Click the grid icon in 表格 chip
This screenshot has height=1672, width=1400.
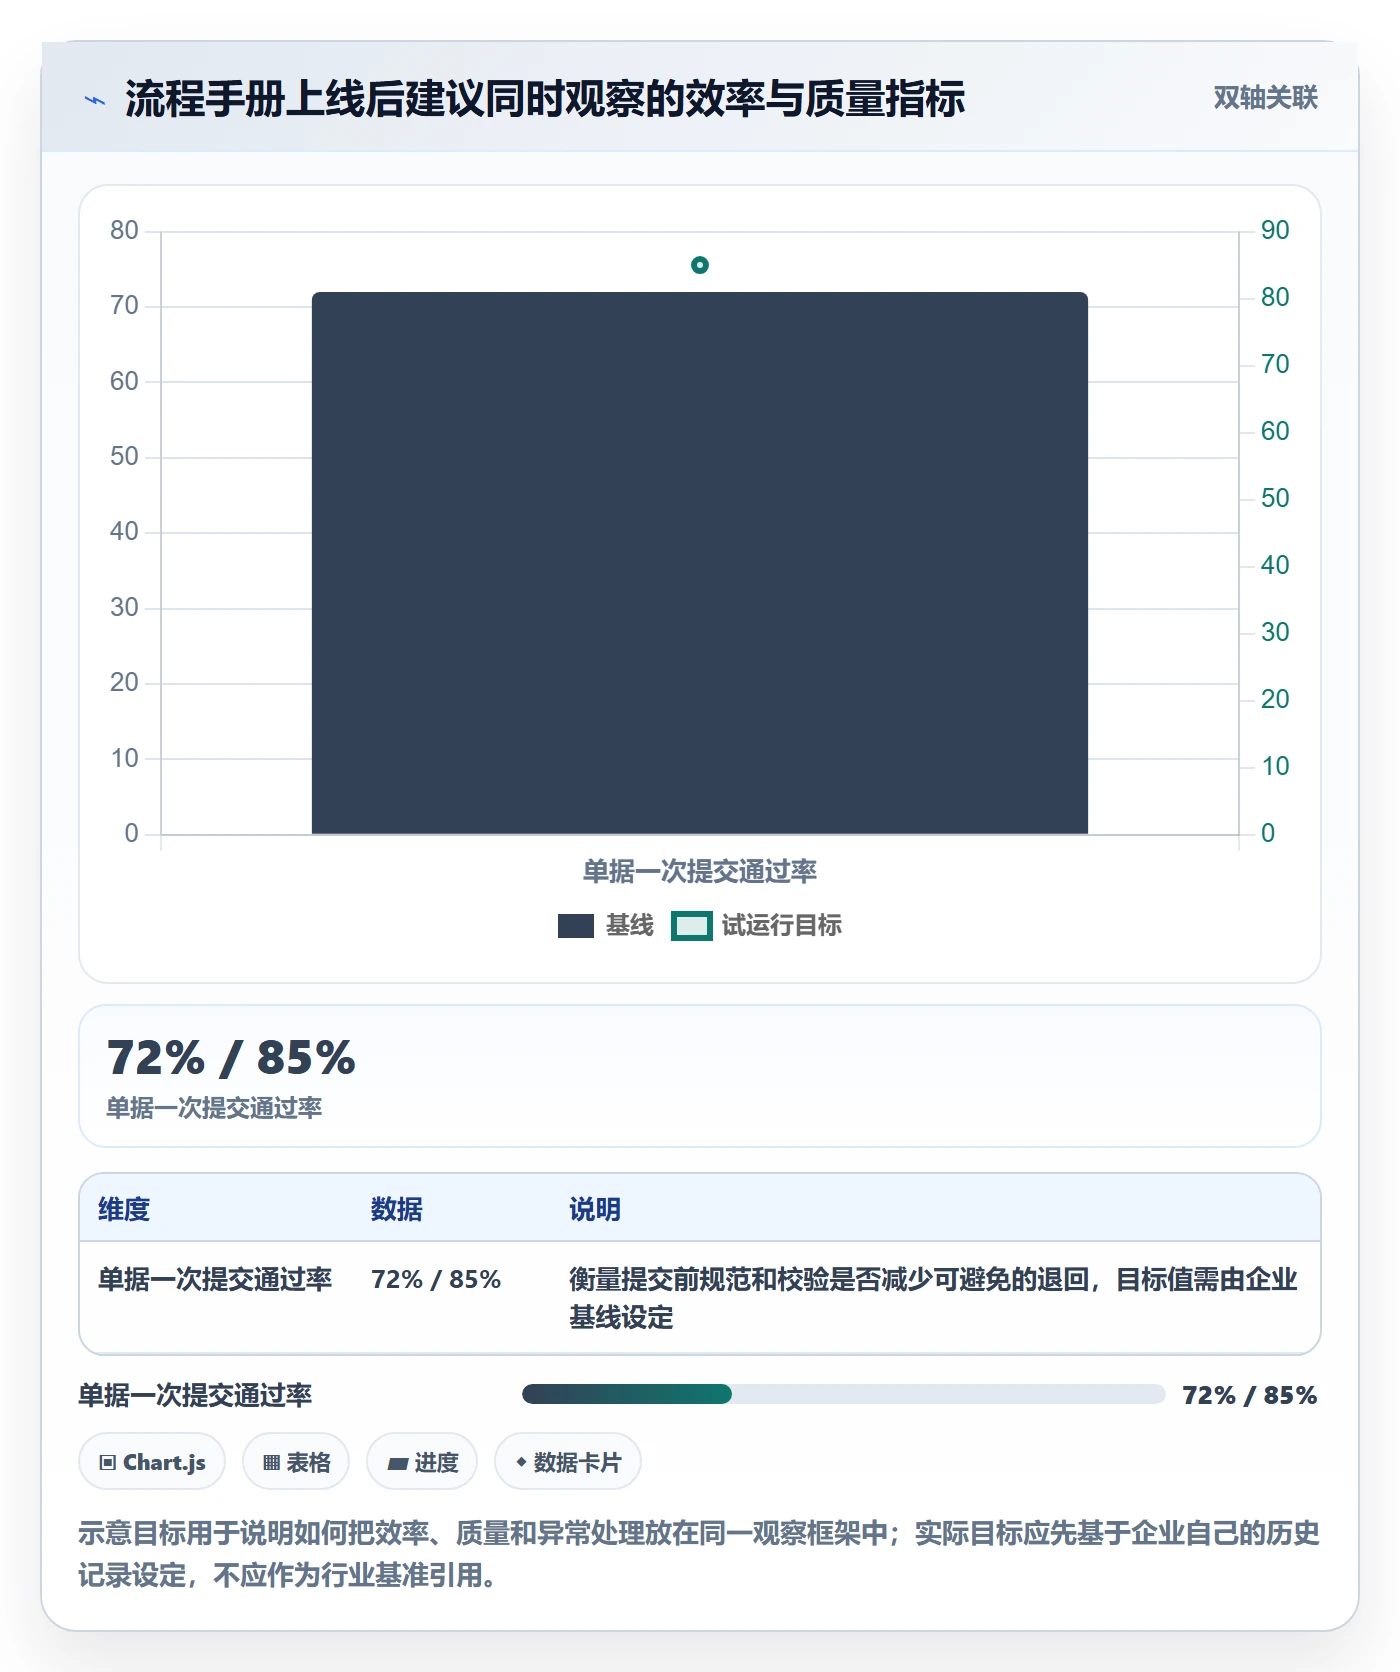point(271,1463)
